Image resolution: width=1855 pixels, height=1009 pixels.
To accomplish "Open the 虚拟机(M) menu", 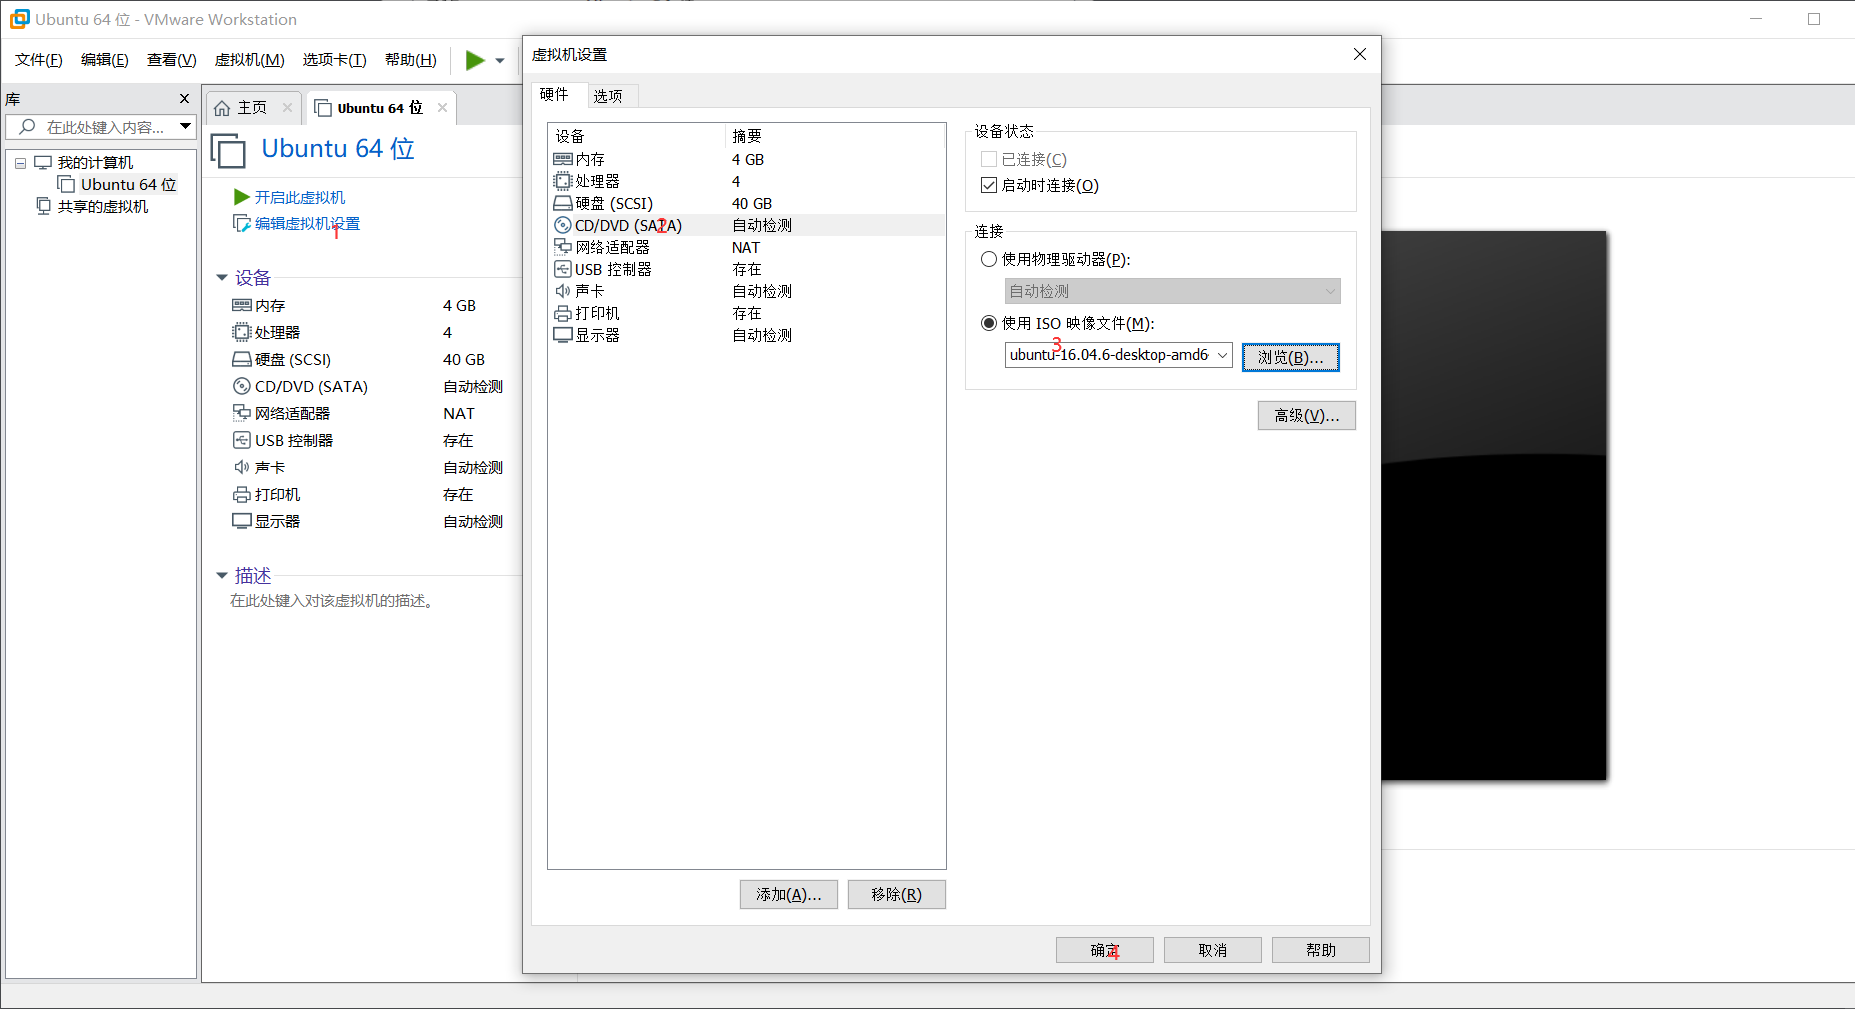I will [250, 60].
